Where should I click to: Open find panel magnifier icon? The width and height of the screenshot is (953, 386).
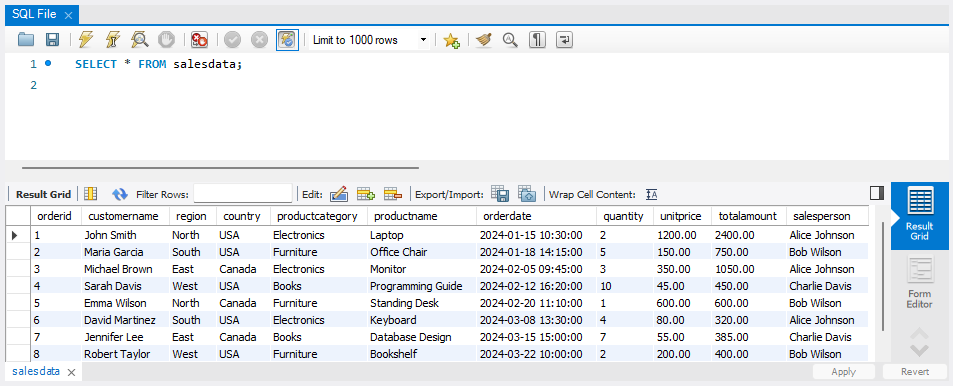510,40
